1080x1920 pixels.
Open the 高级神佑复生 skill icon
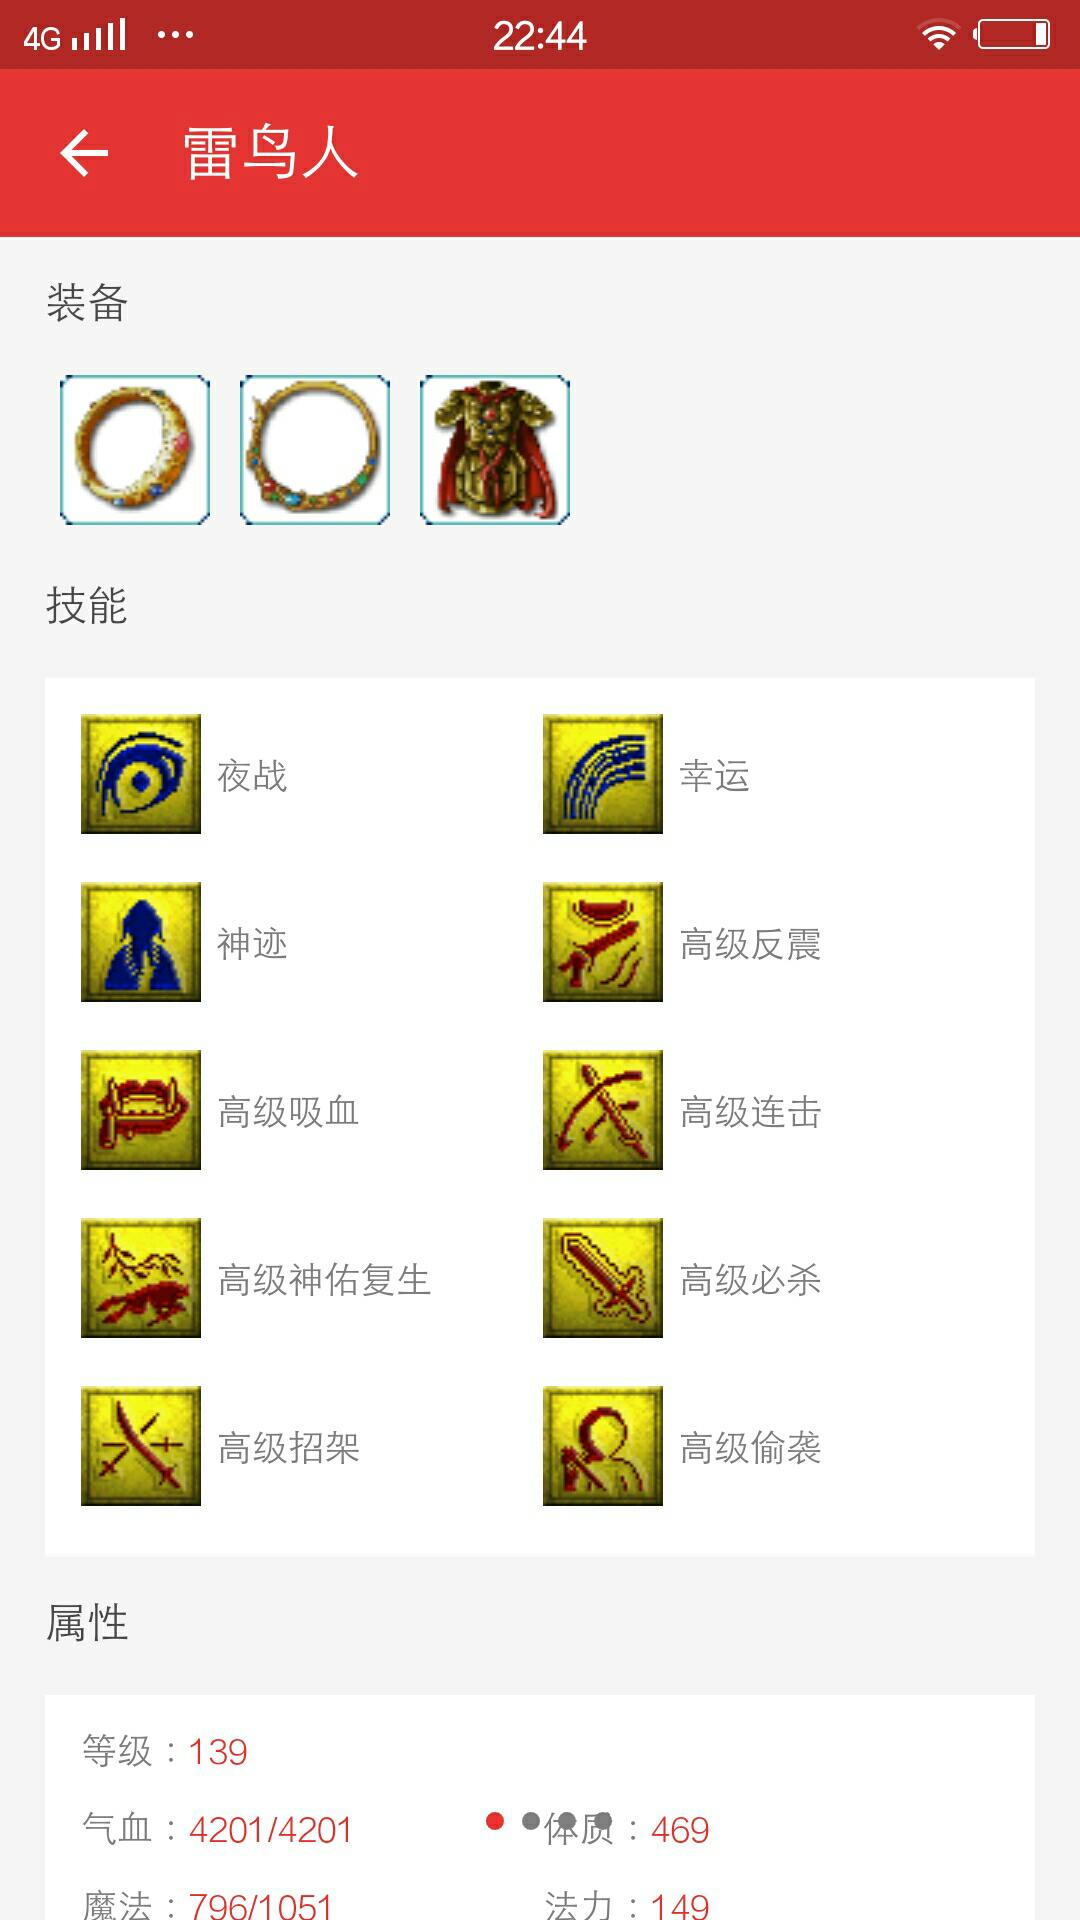(141, 1278)
